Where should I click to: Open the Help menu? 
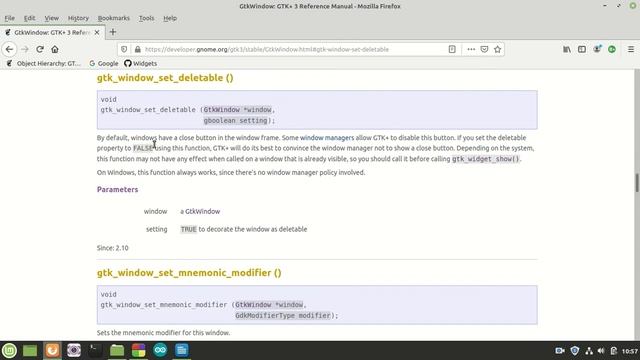[x=170, y=18]
